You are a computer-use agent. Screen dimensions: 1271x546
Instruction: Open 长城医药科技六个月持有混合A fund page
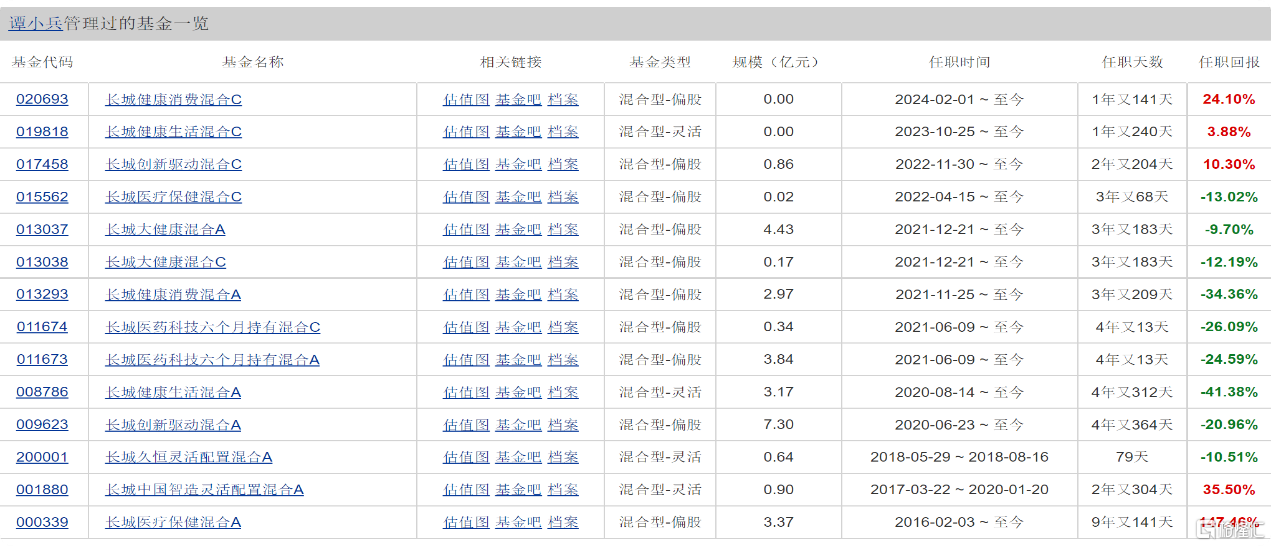click(213, 359)
